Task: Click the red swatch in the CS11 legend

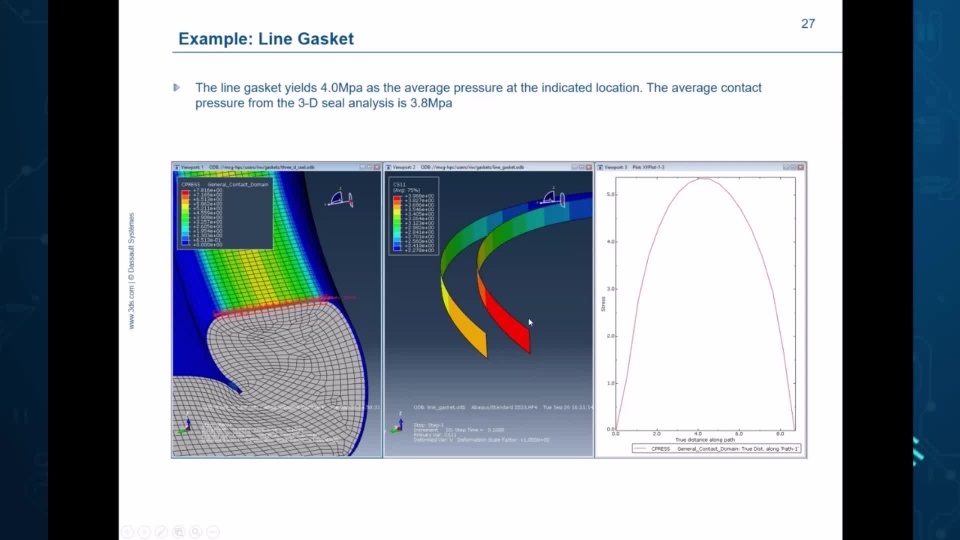Action: [397, 199]
